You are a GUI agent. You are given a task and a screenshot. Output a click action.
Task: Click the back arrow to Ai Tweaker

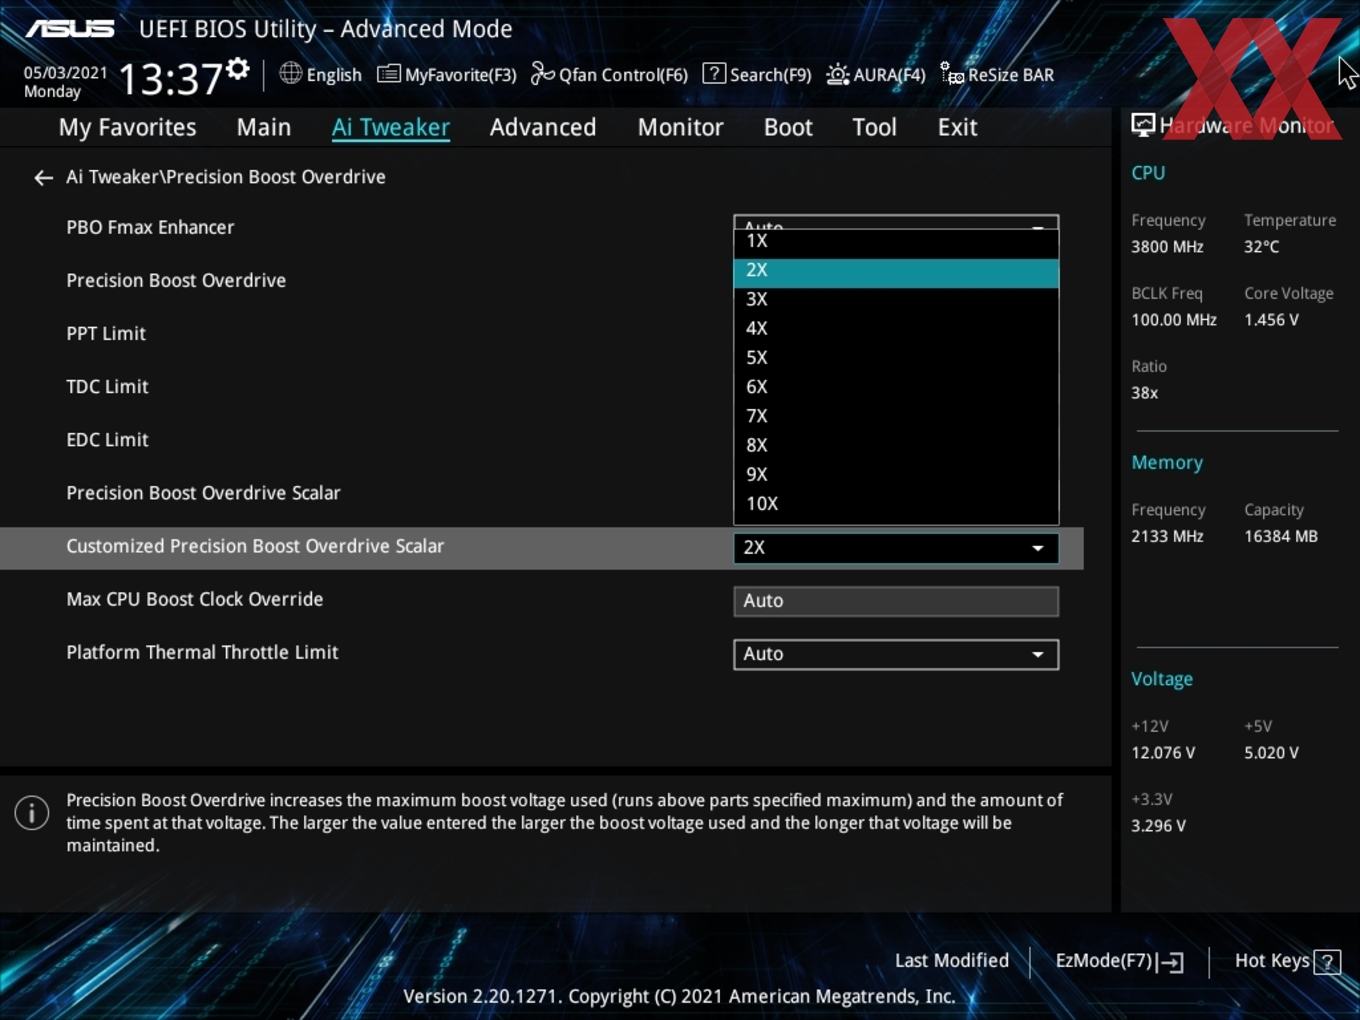(x=43, y=177)
